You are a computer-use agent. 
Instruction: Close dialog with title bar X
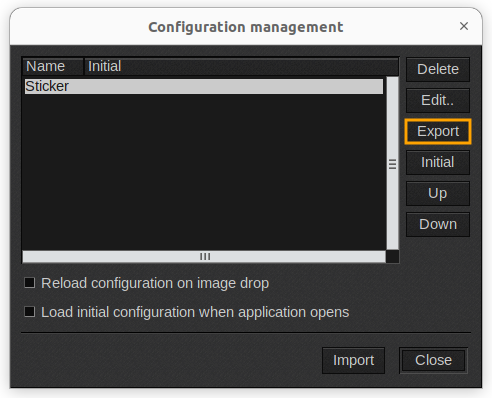tap(464, 26)
